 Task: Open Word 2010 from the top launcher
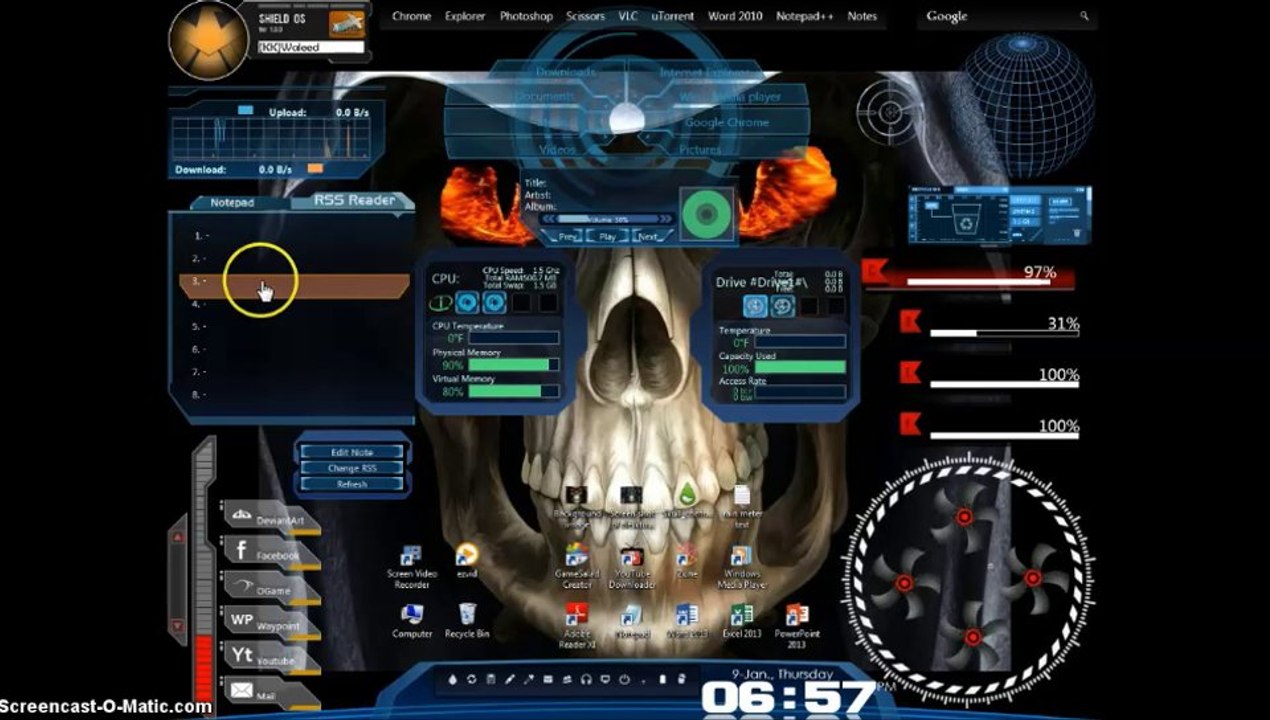coord(736,16)
